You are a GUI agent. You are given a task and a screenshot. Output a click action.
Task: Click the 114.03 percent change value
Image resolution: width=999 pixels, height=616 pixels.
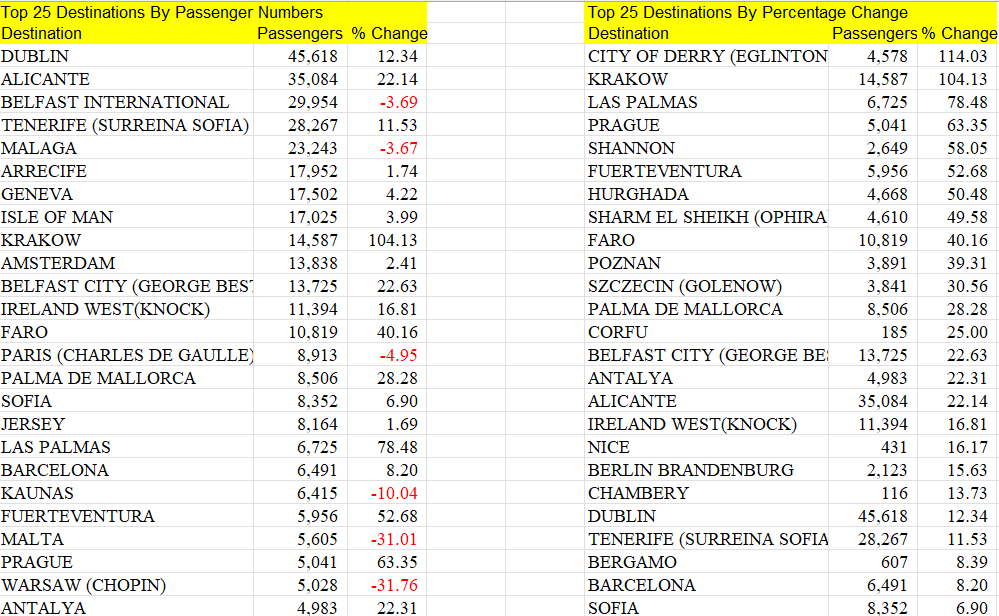click(x=963, y=56)
